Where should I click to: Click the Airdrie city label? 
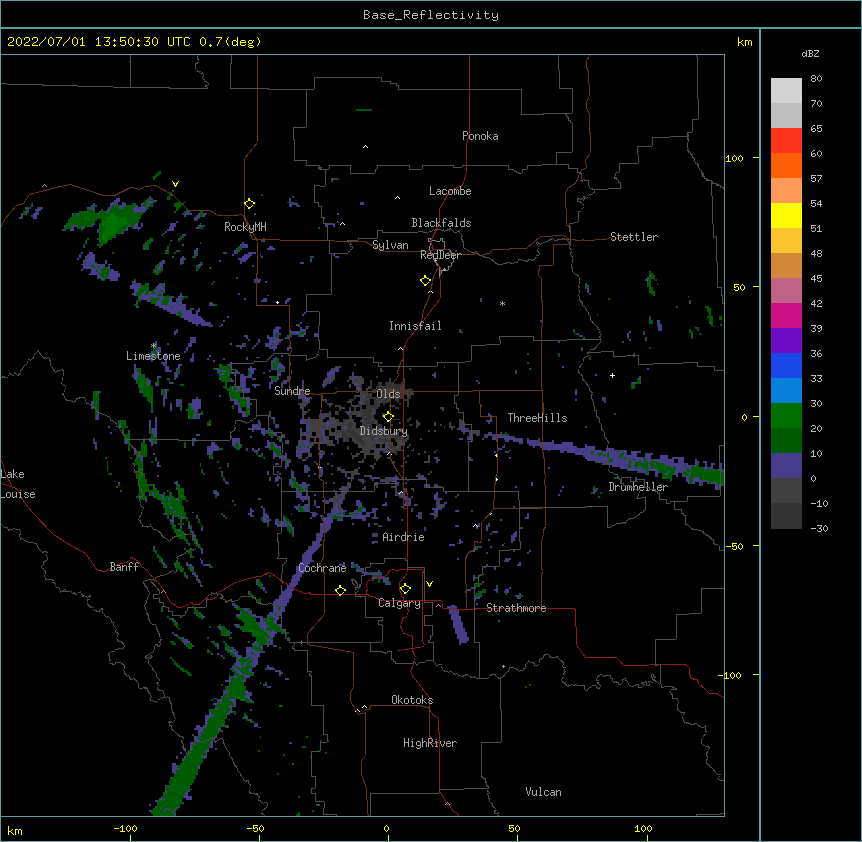(x=403, y=537)
